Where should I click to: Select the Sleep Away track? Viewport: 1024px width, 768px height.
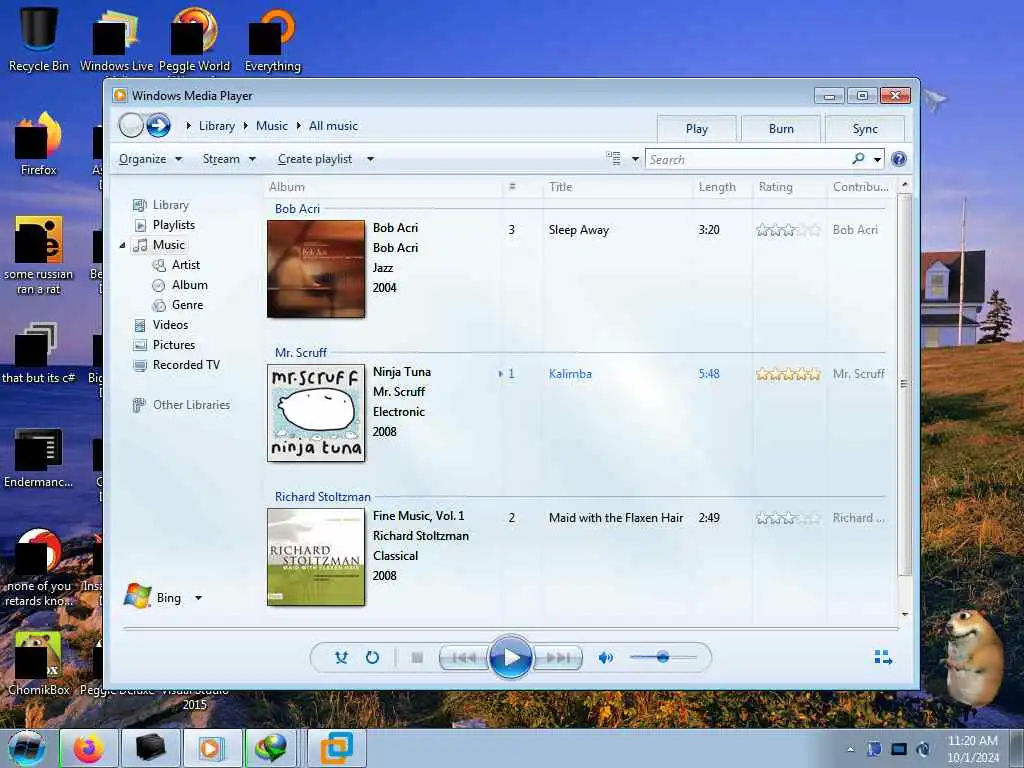coord(579,230)
